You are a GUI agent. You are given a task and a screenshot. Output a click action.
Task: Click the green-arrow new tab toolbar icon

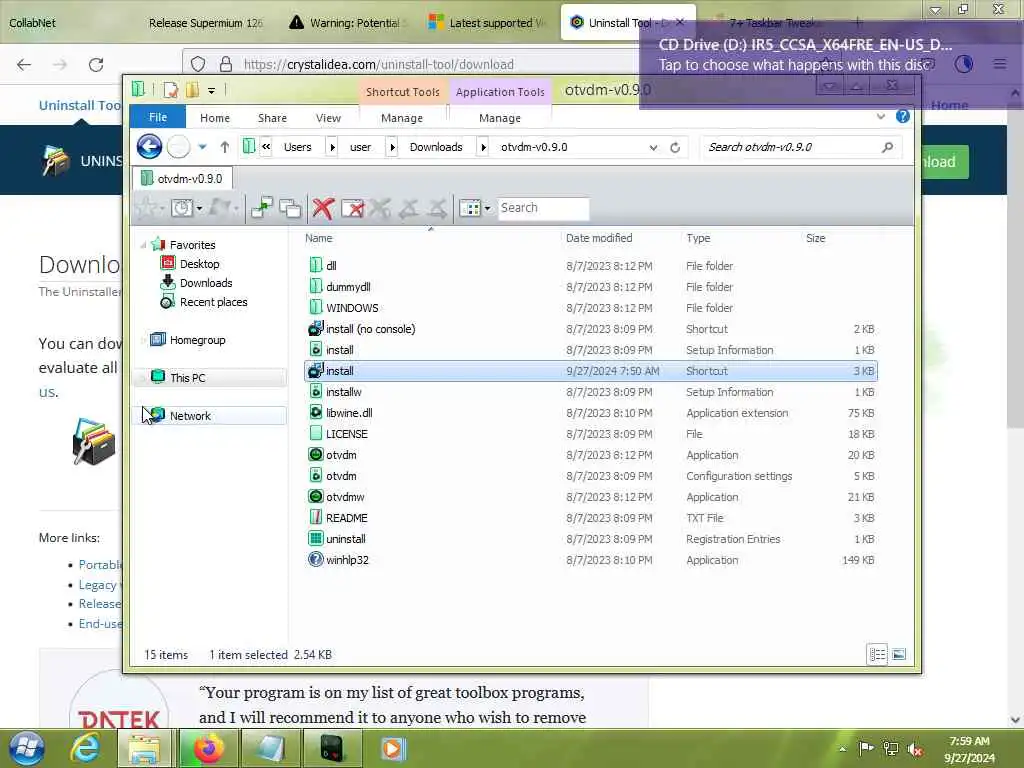pos(262,208)
